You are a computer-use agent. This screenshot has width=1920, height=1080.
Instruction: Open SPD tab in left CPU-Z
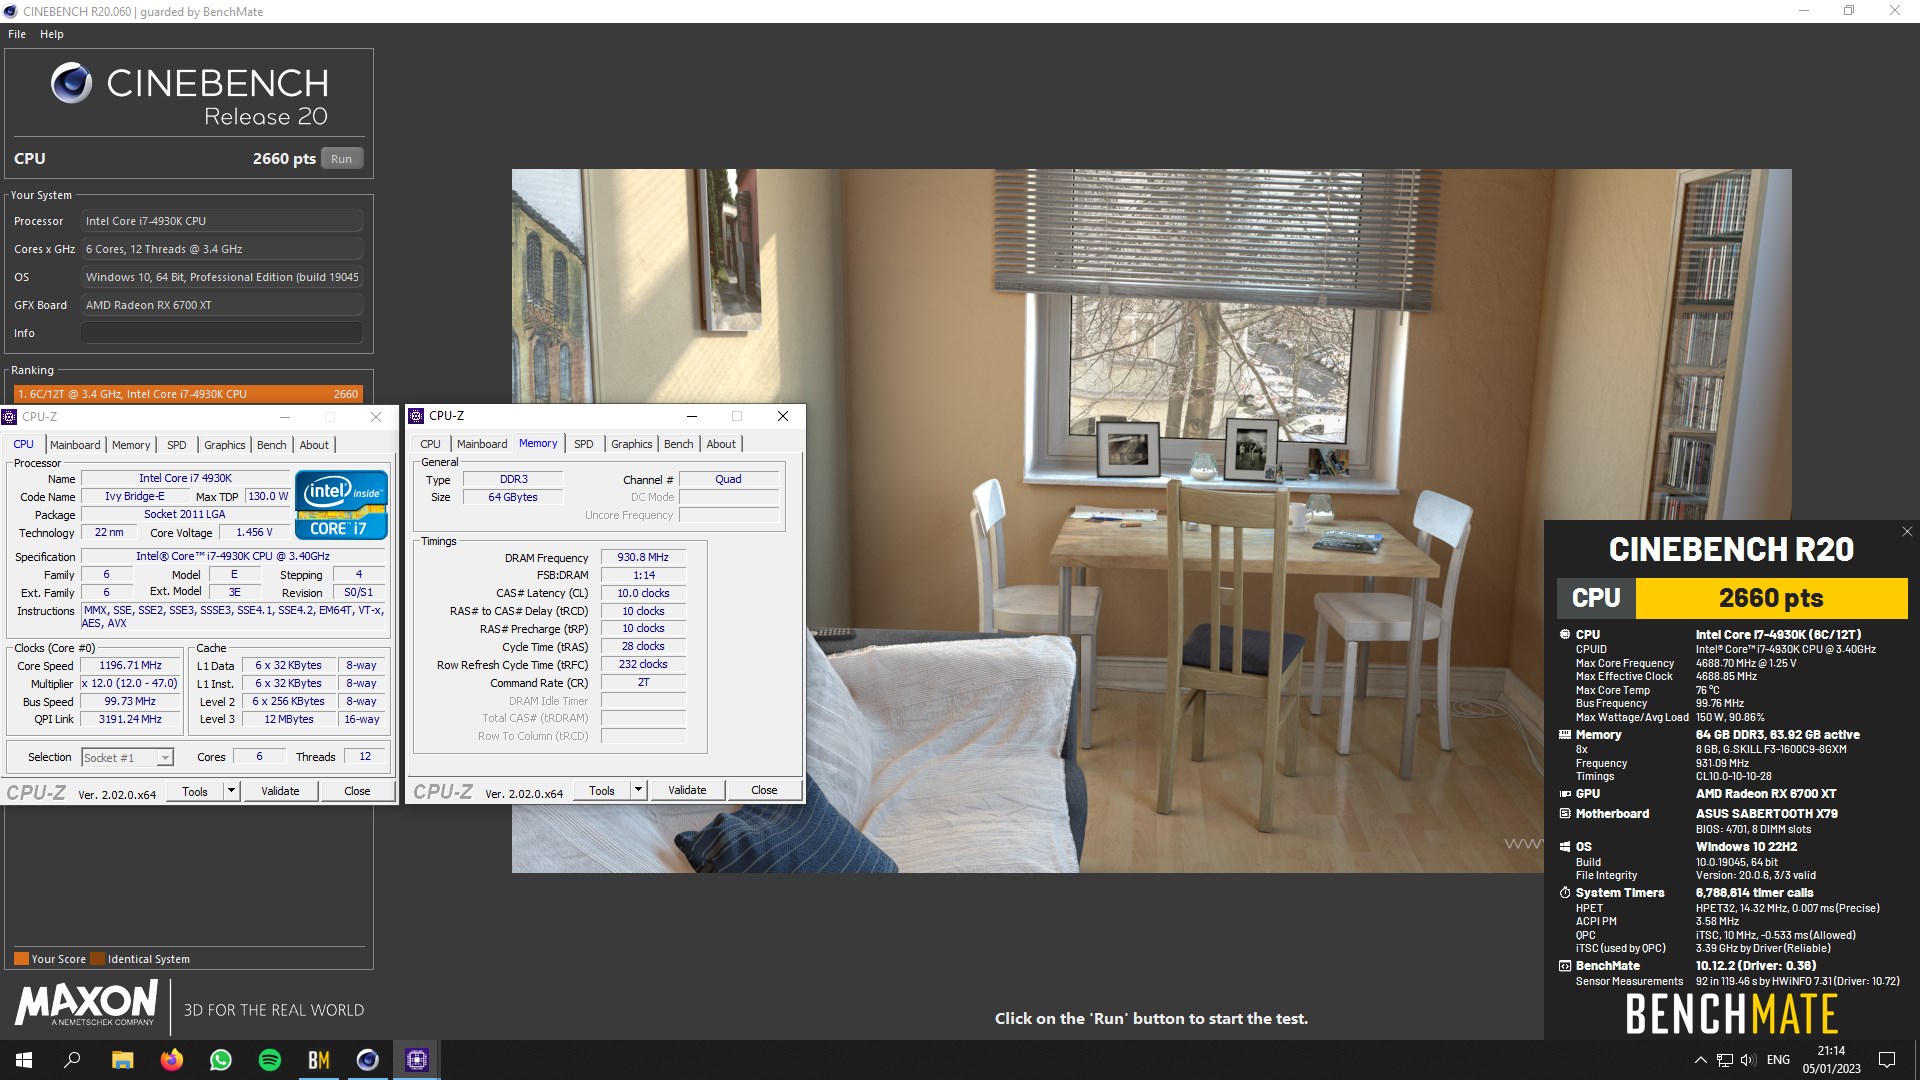(x=177, y=445)
